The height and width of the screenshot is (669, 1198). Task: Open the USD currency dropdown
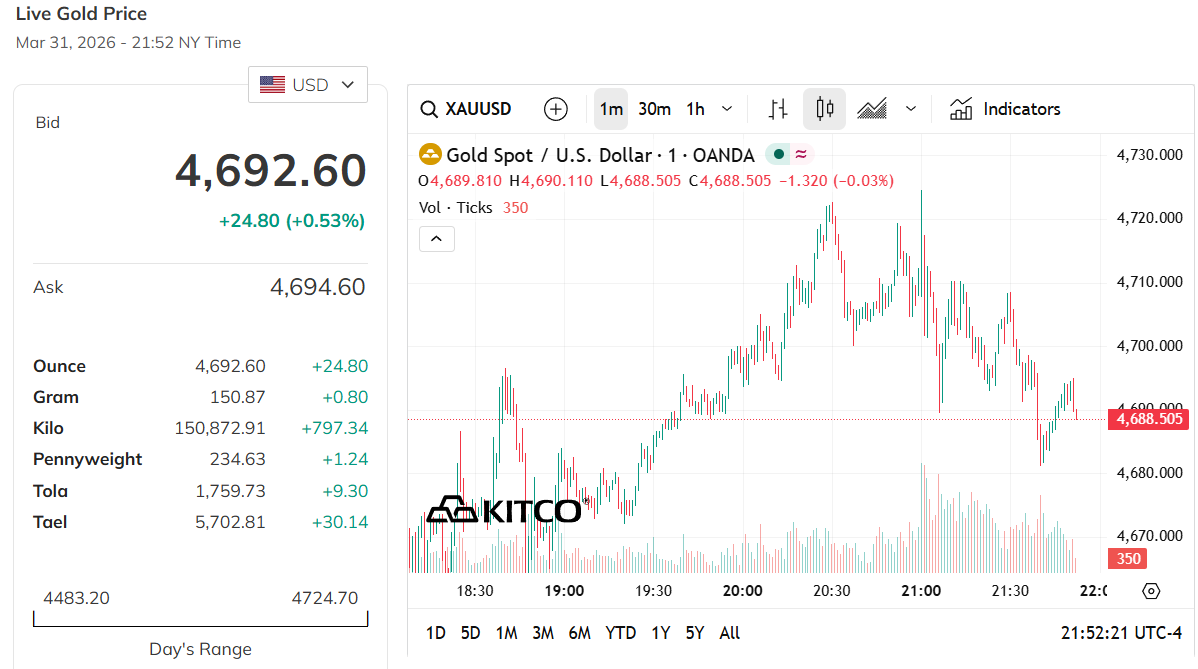(308, 85)
